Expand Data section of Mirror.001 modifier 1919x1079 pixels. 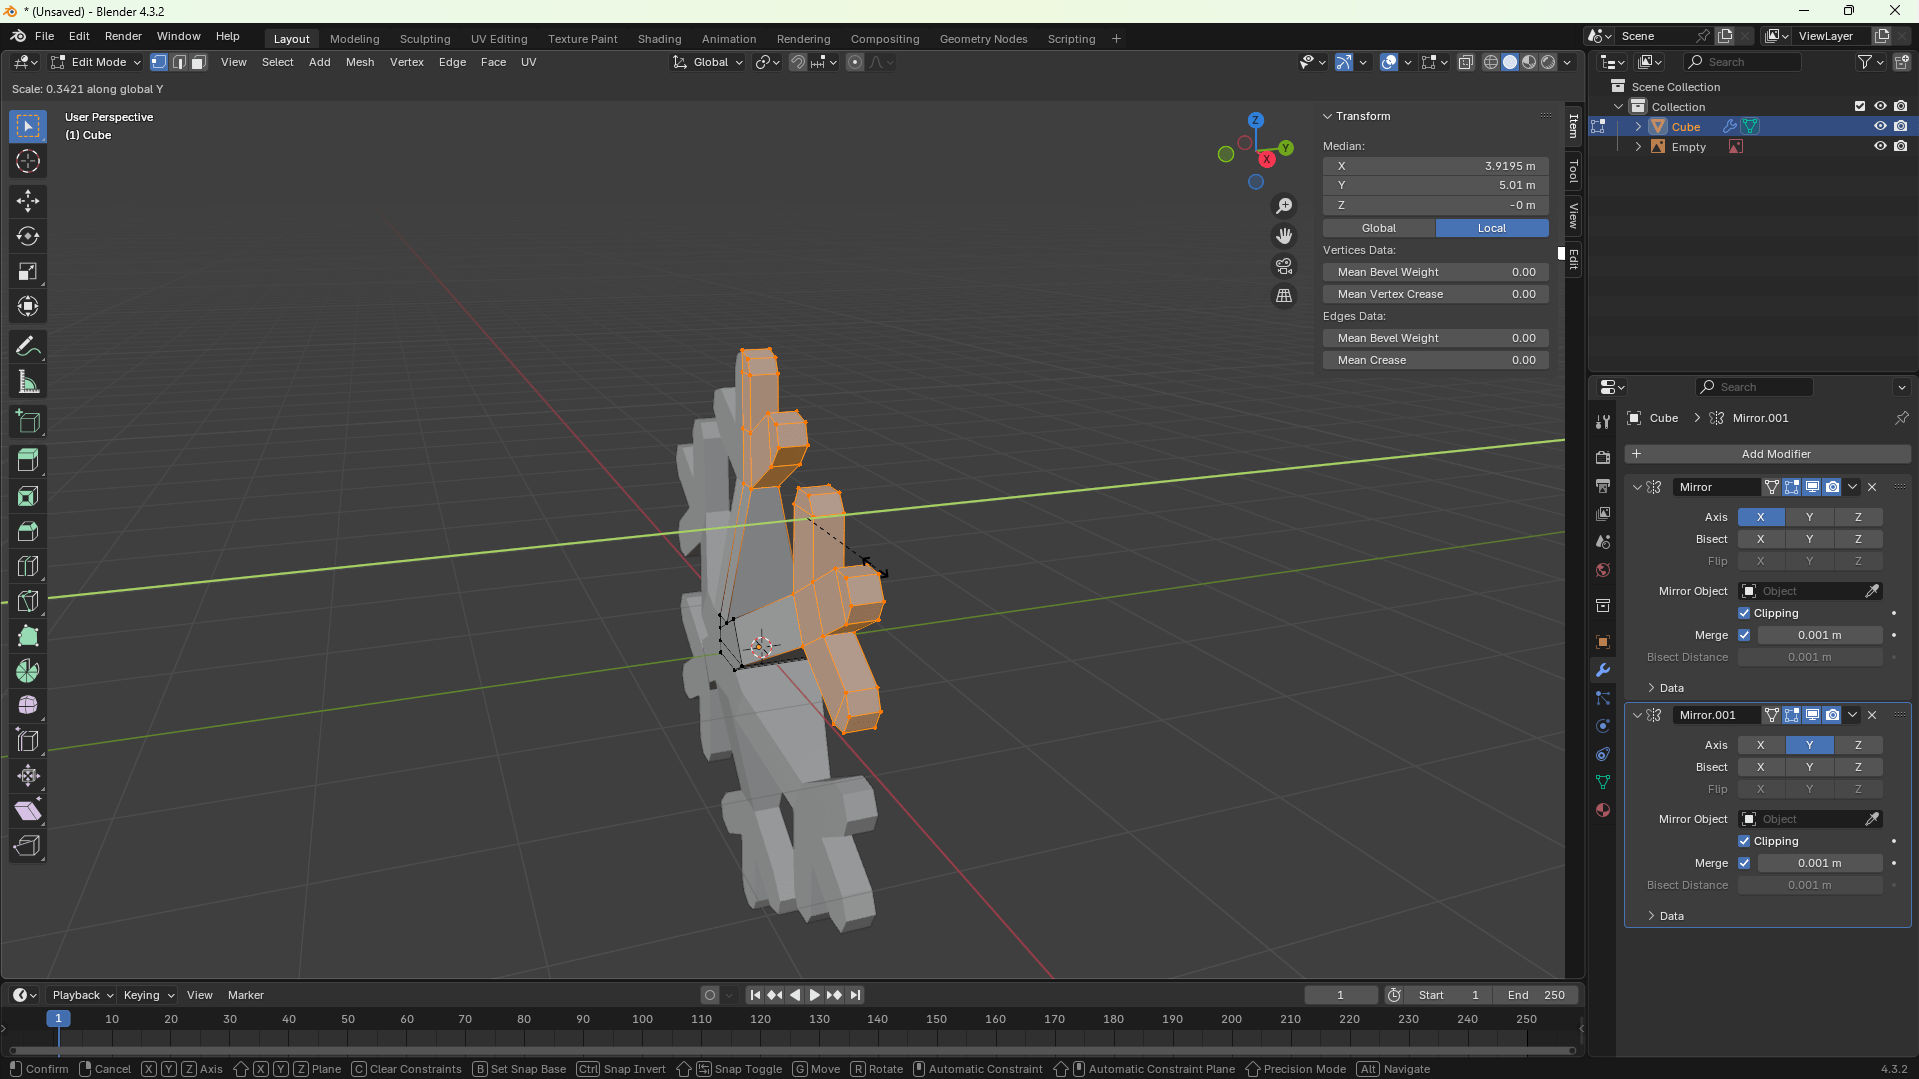point(1651,916)
